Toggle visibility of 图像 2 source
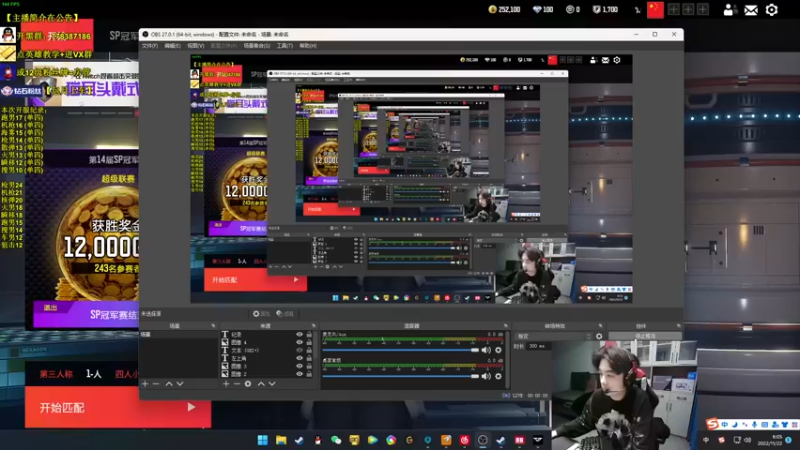The height and width of the screenshot is (450, 800). 299,374
